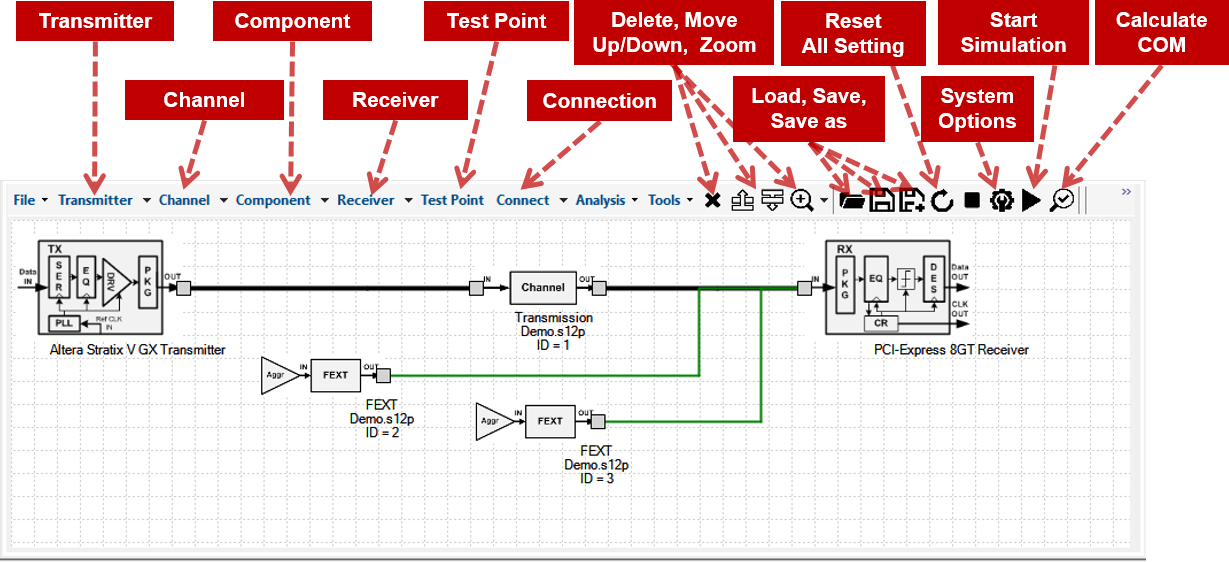Click the Zoom magnifier icon

(x=802, y=200)
